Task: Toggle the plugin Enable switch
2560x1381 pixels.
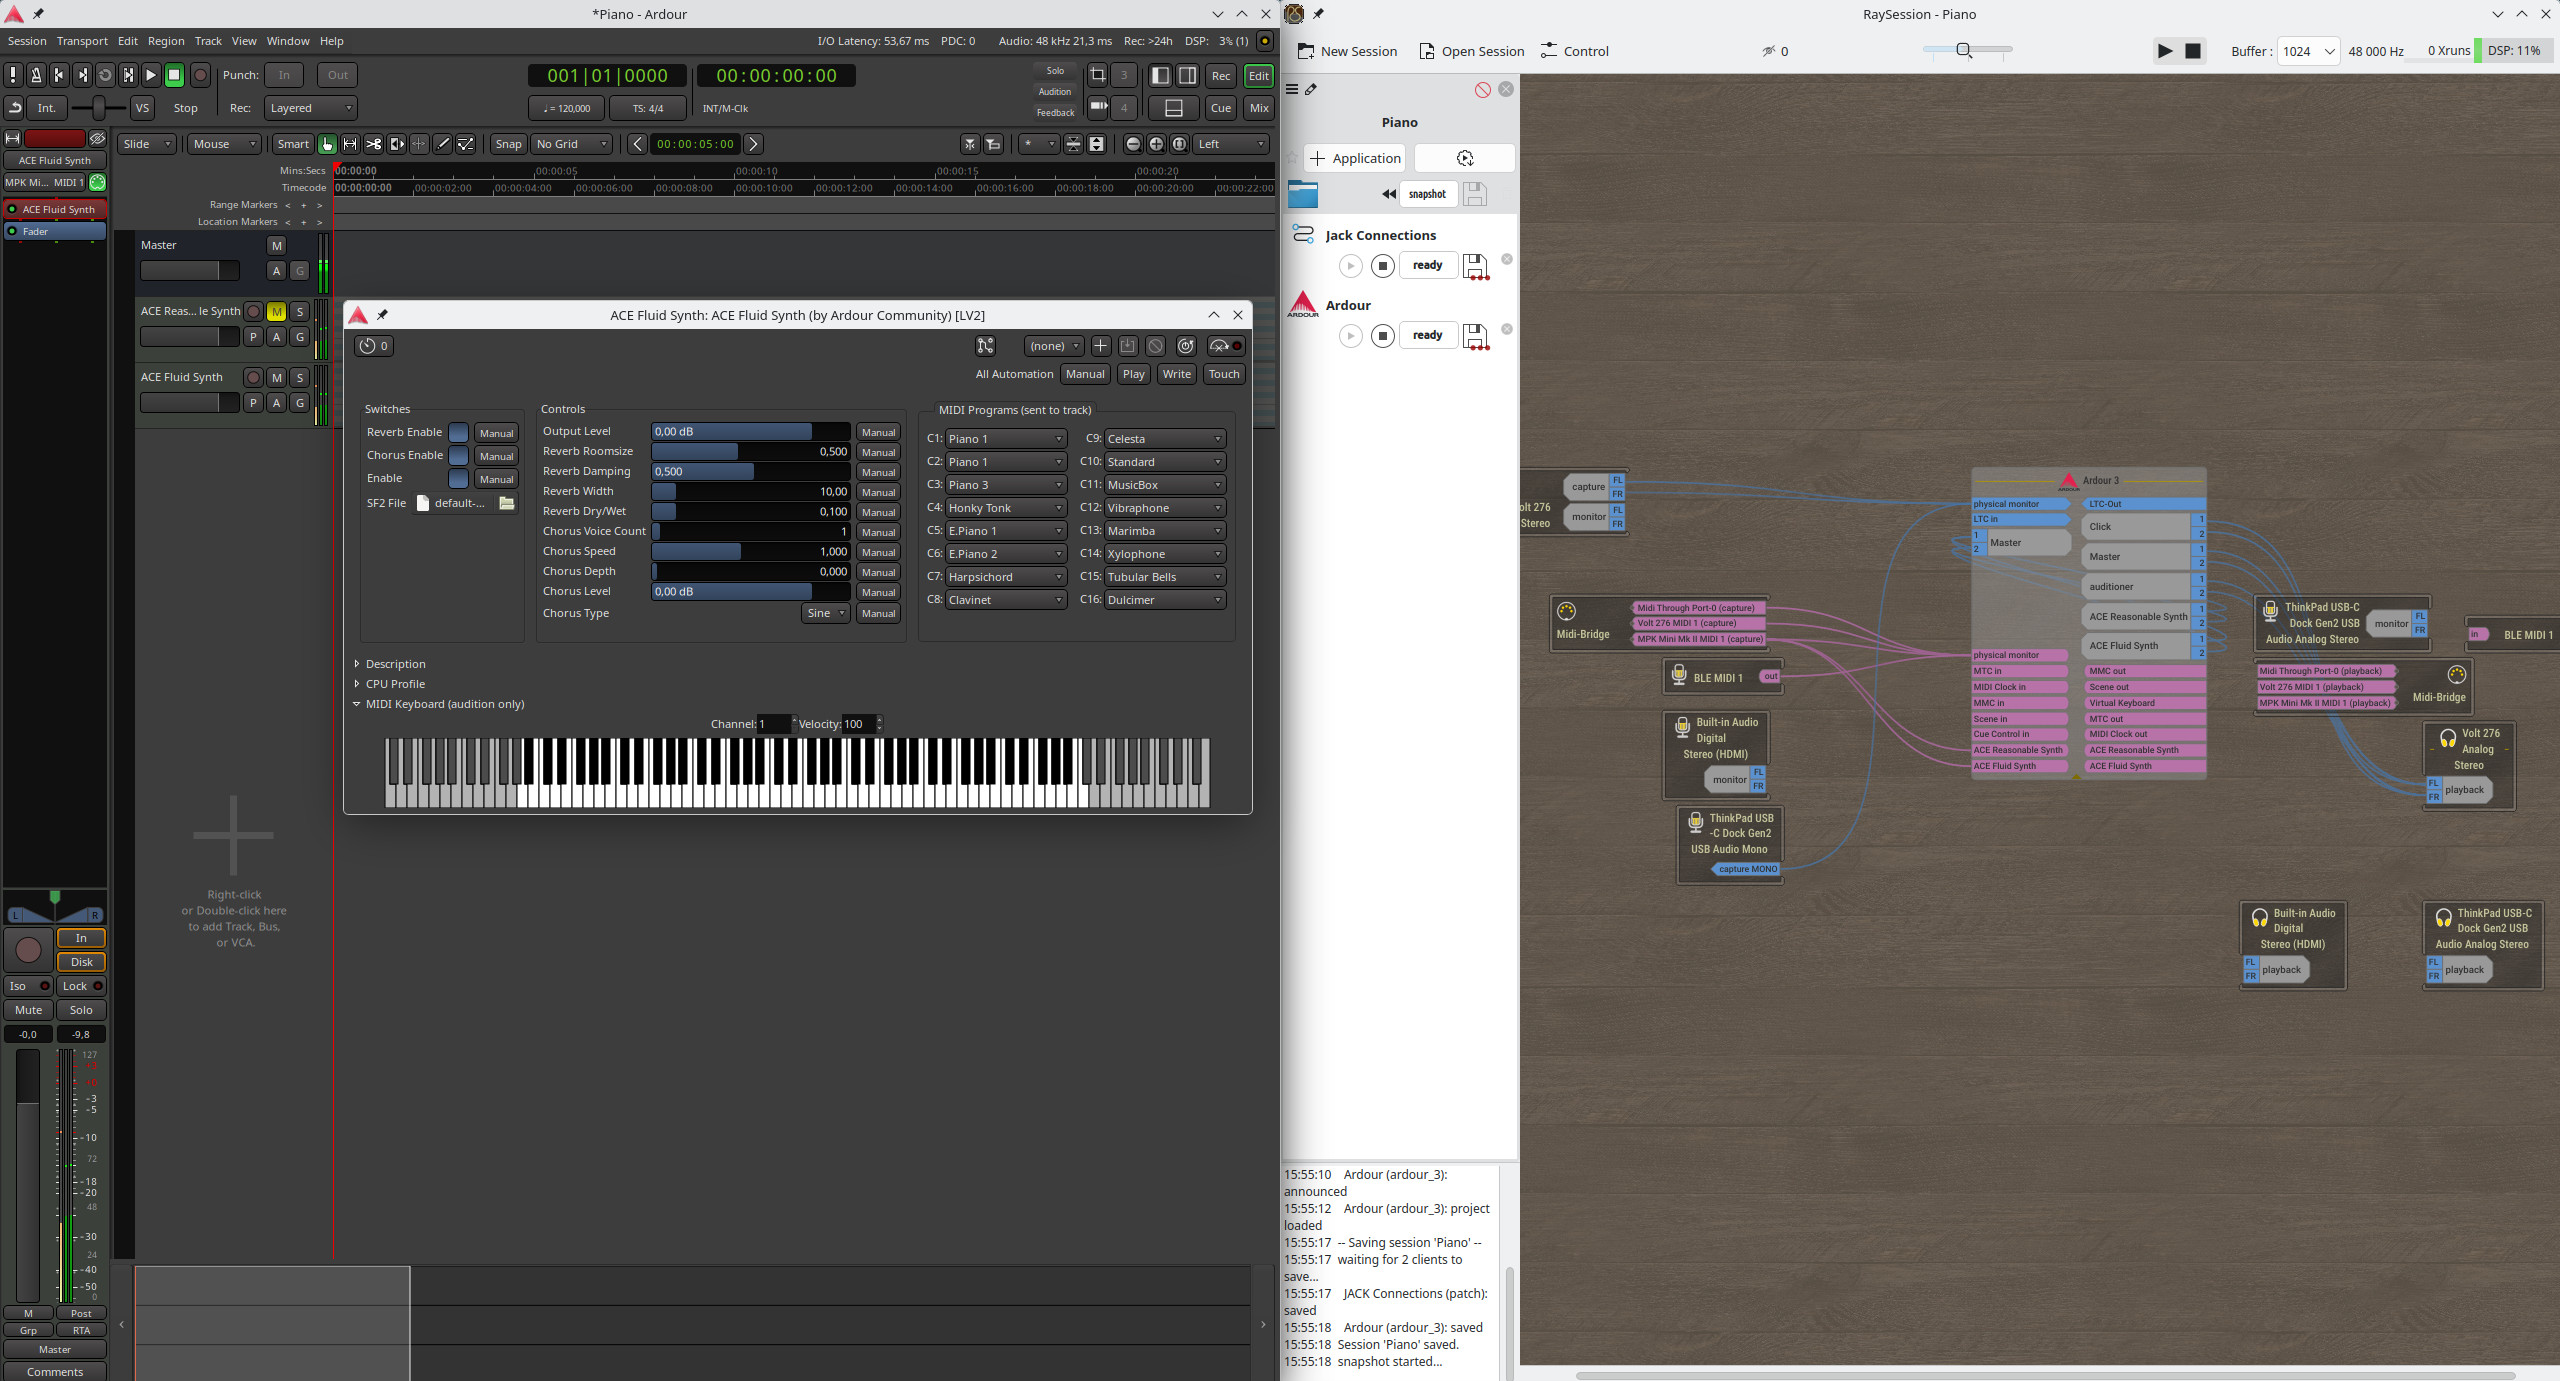Action: pyautogui.click(x=458, y=478)
